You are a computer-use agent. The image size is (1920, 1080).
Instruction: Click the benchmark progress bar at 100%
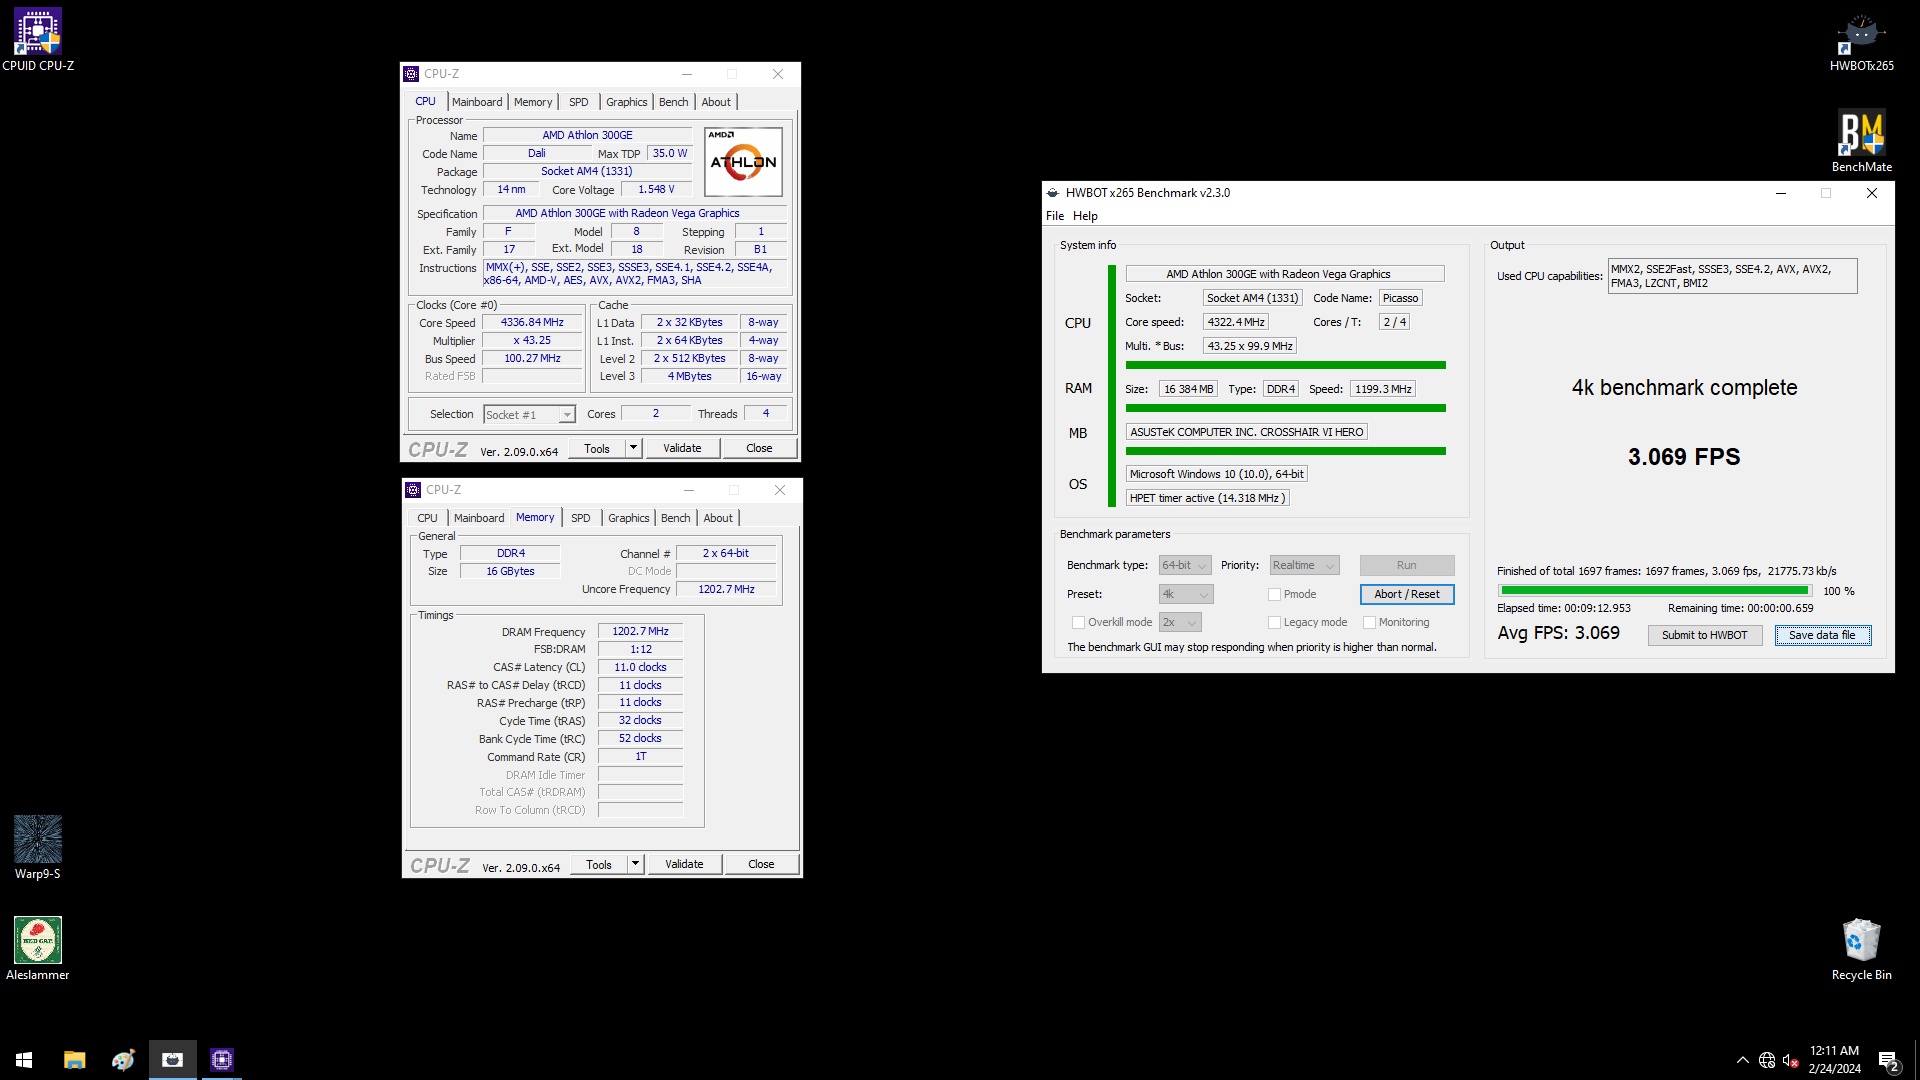(x=1654, y=591)
